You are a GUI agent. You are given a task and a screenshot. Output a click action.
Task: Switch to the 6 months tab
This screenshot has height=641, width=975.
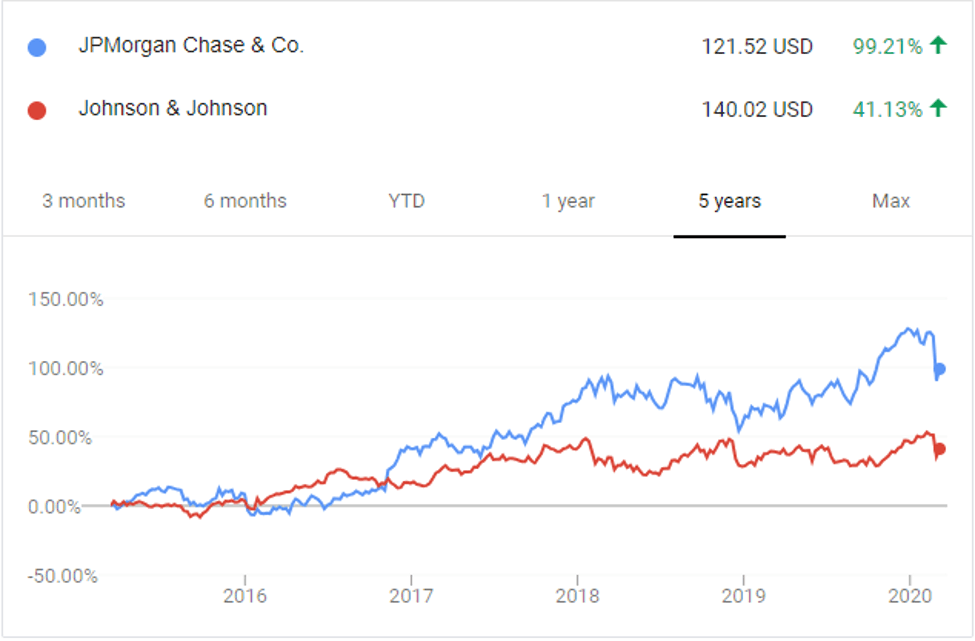[245, 201]
